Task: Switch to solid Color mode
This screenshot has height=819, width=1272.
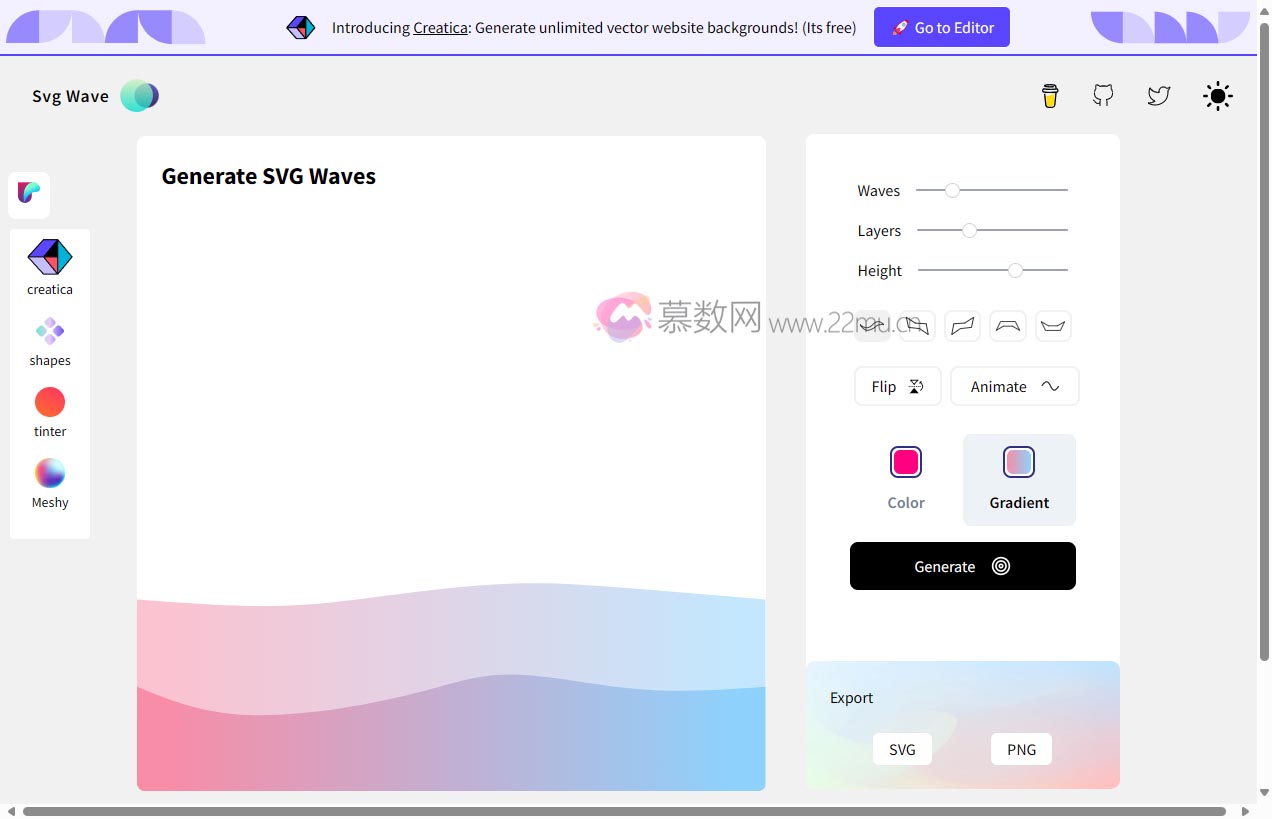Action: point(905,478)
